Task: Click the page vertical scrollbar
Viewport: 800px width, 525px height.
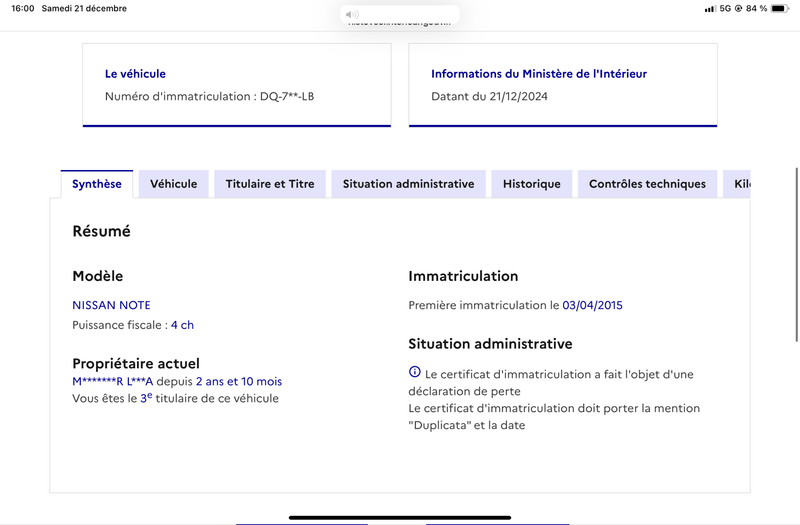Action: click(796, 255)
